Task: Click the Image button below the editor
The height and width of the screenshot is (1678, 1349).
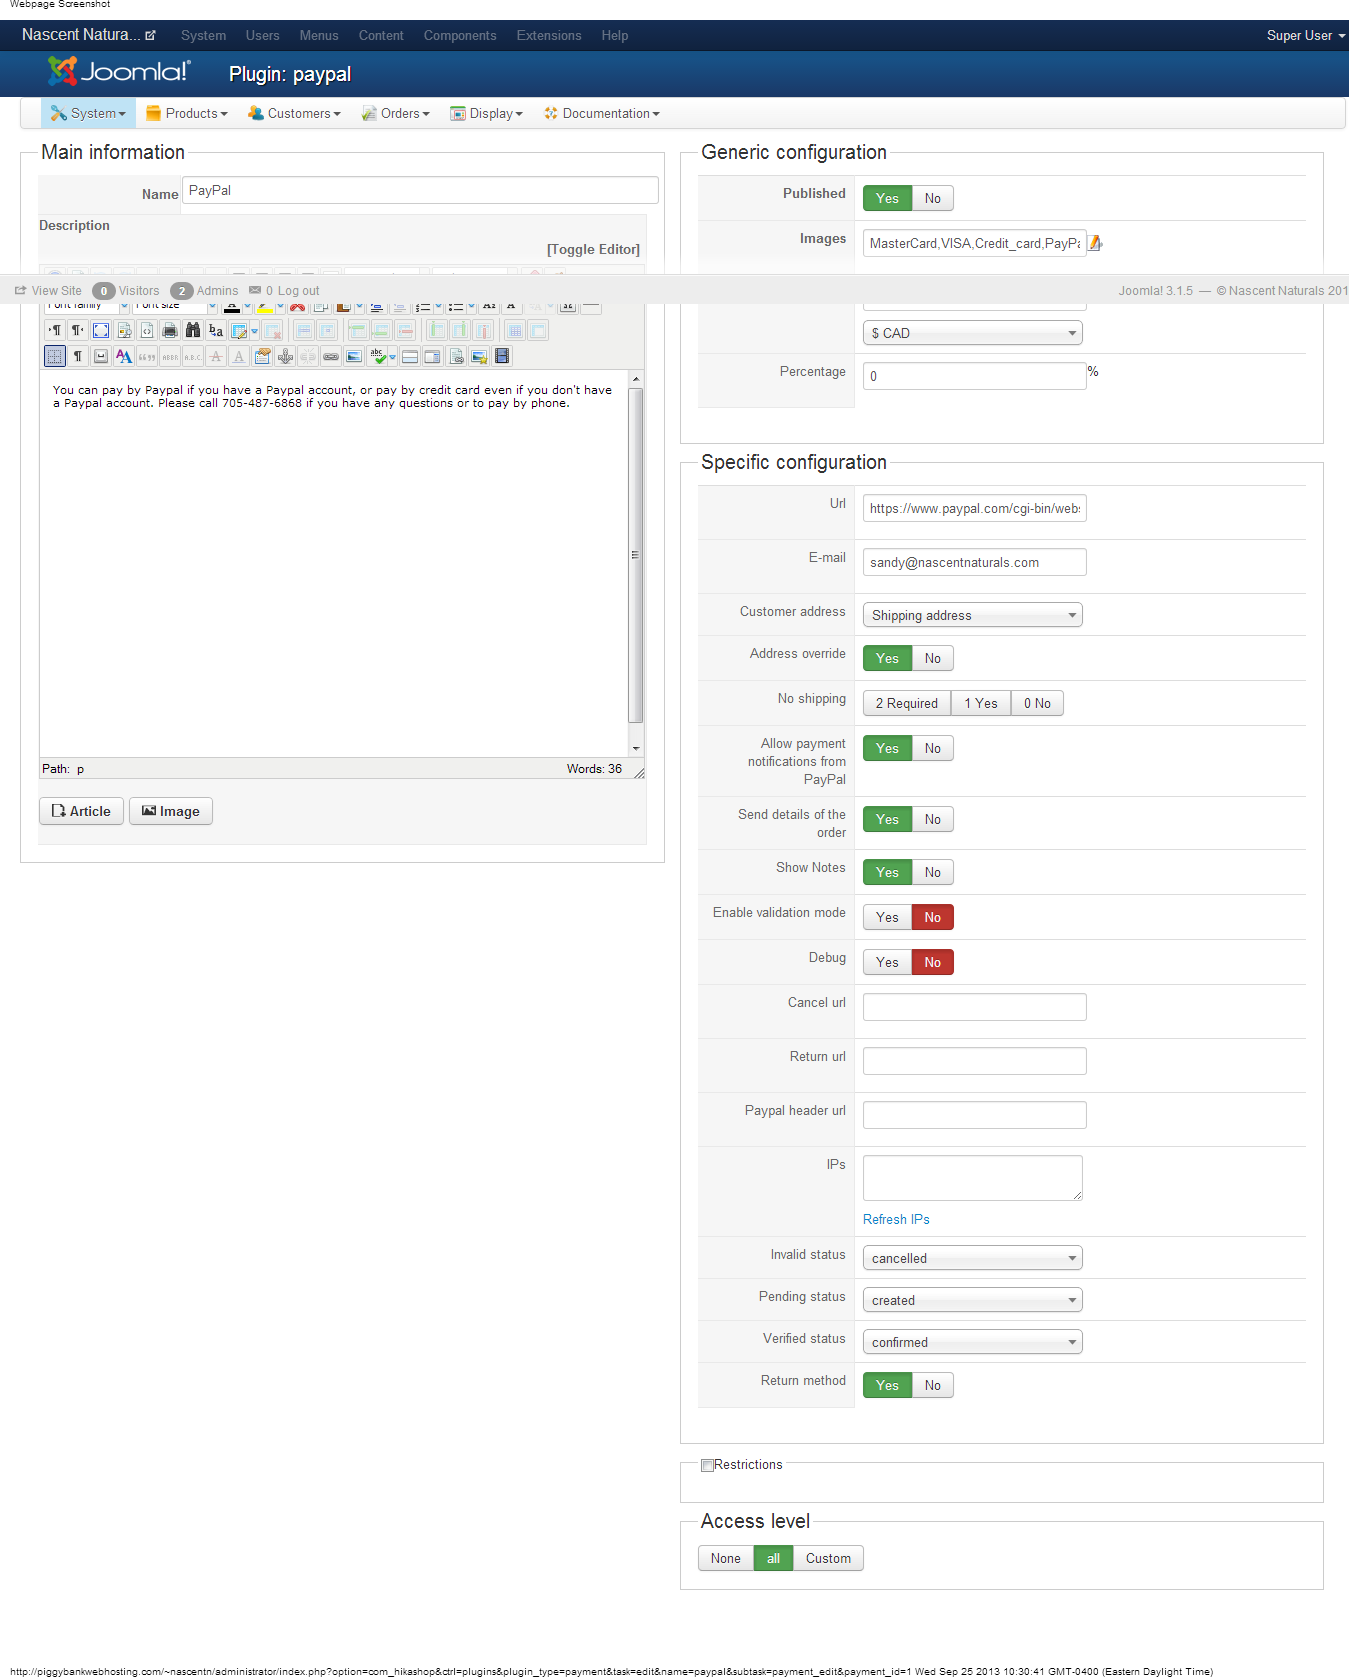Action: 171,811
